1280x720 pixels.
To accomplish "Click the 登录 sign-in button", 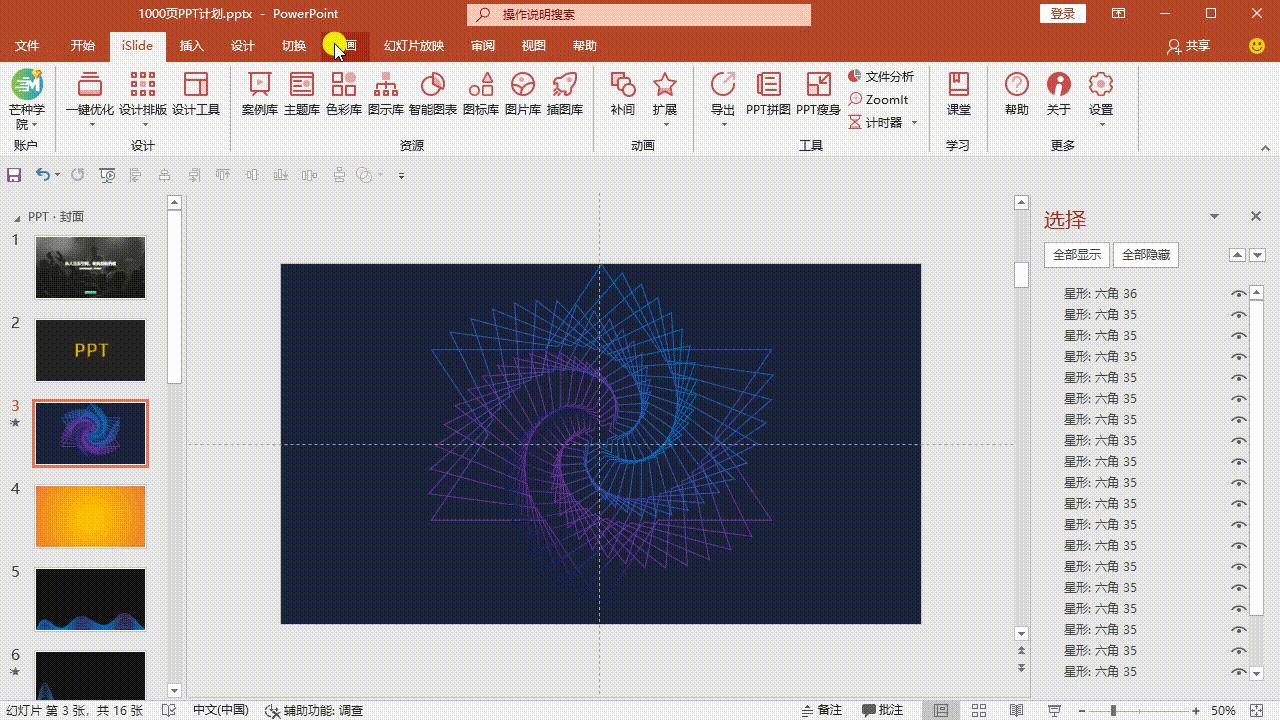I will click(1063, 14).
